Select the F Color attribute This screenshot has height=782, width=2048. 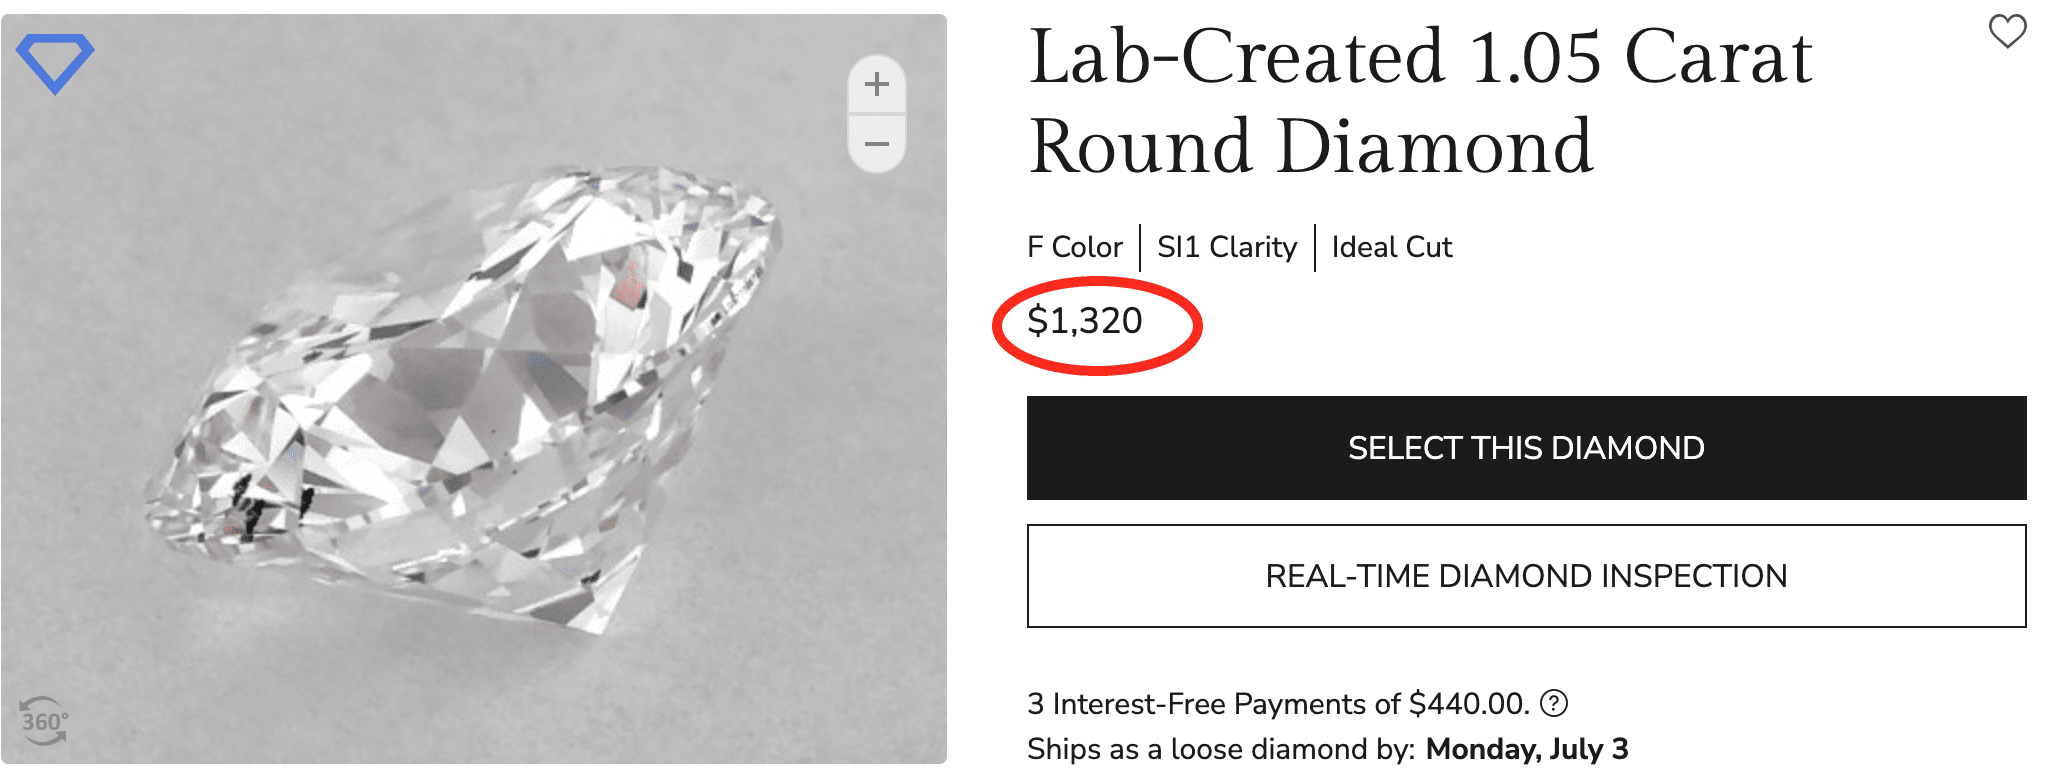tap(1075, 247)
